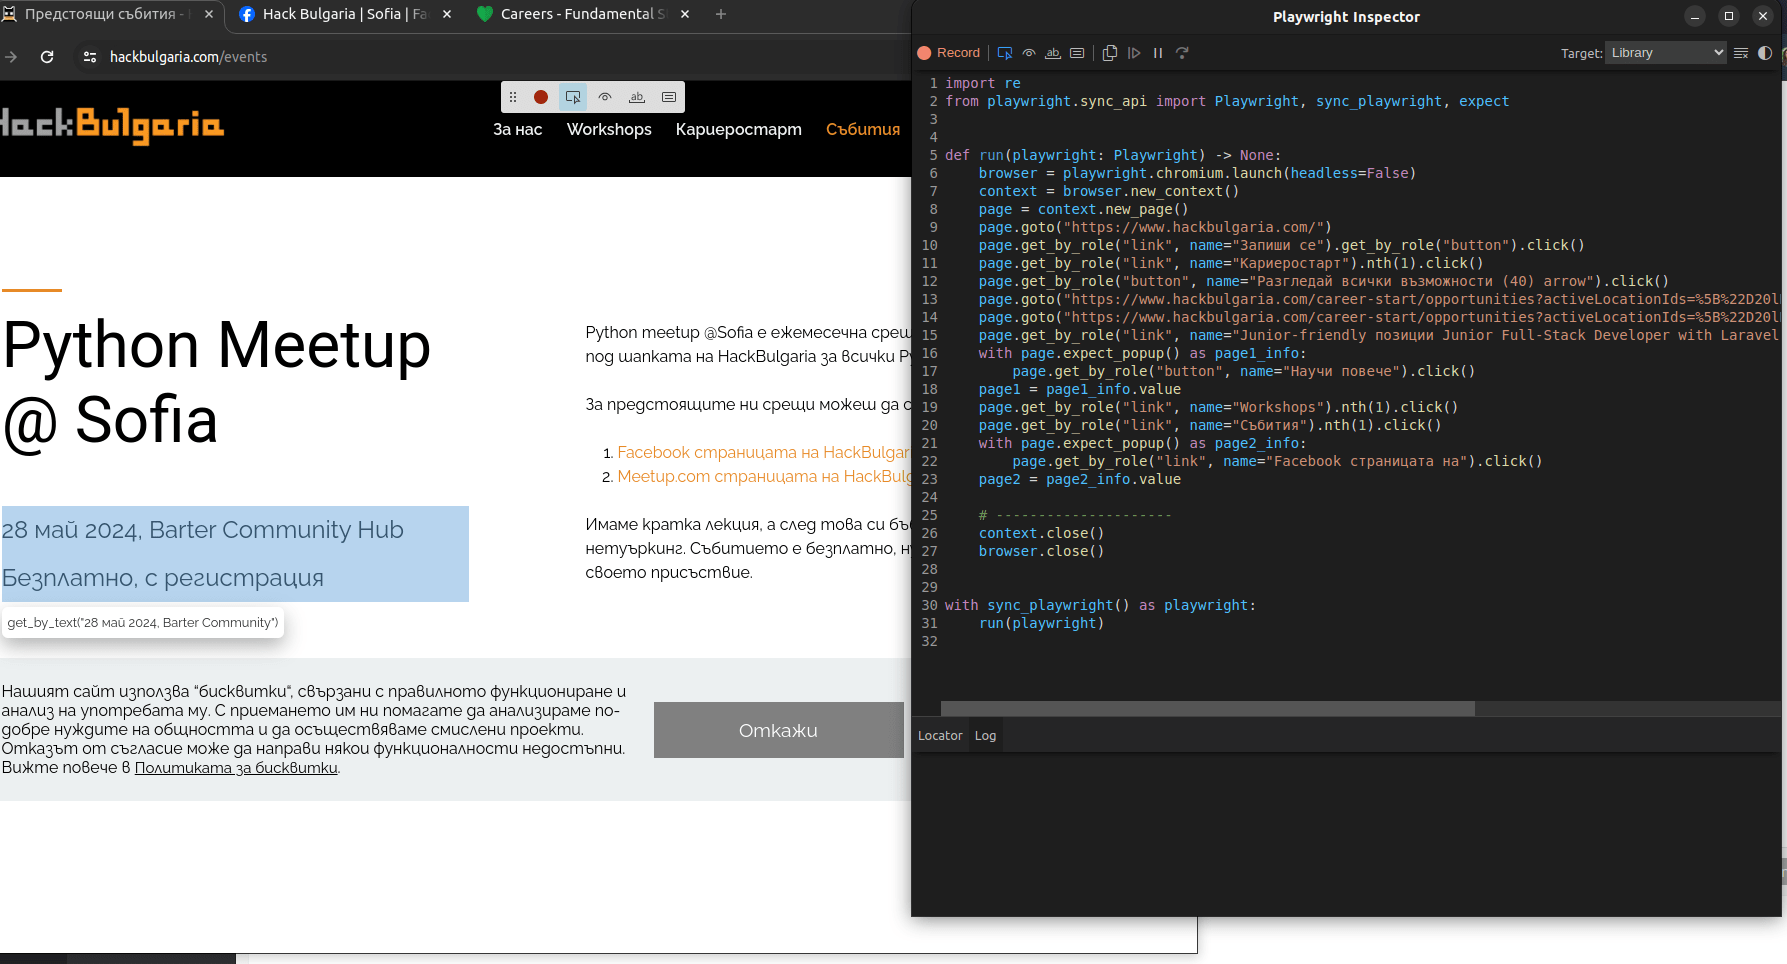Toggle Pick locator on the page overlay toolbar
This screenshot has height=964, width=1787.
coord(573,97)
